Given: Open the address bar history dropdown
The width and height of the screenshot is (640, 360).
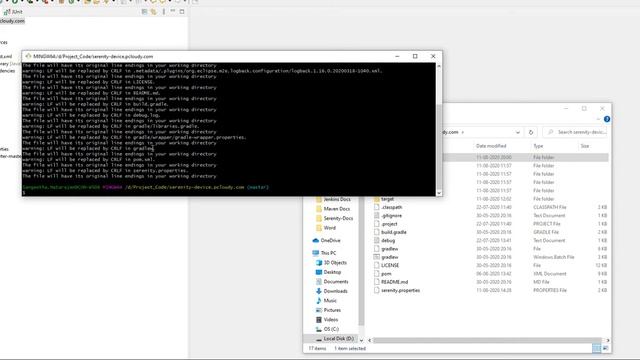Looking at the screenshot, I should 518,132.
